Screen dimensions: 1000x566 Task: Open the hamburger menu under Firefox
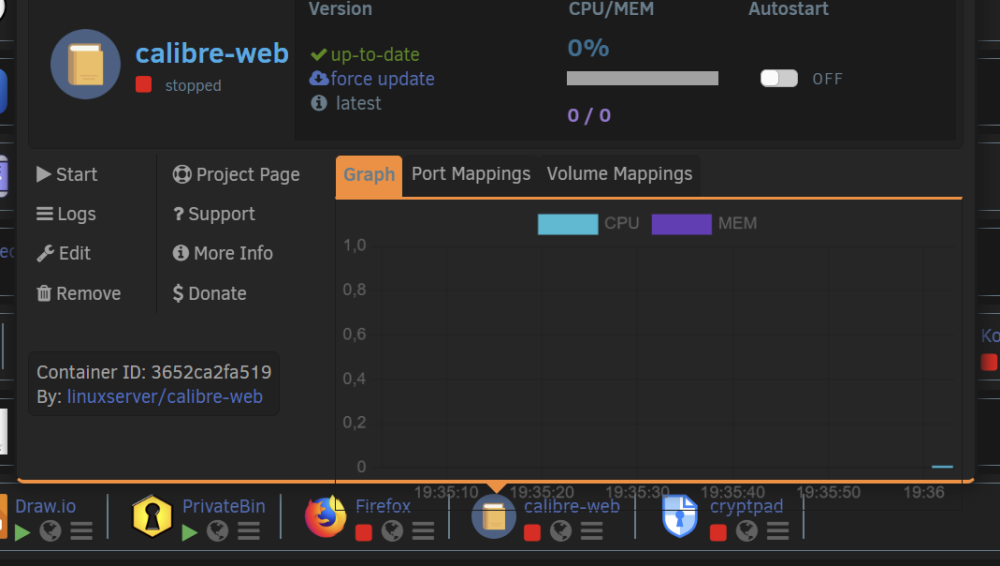[x=423, y=531]
